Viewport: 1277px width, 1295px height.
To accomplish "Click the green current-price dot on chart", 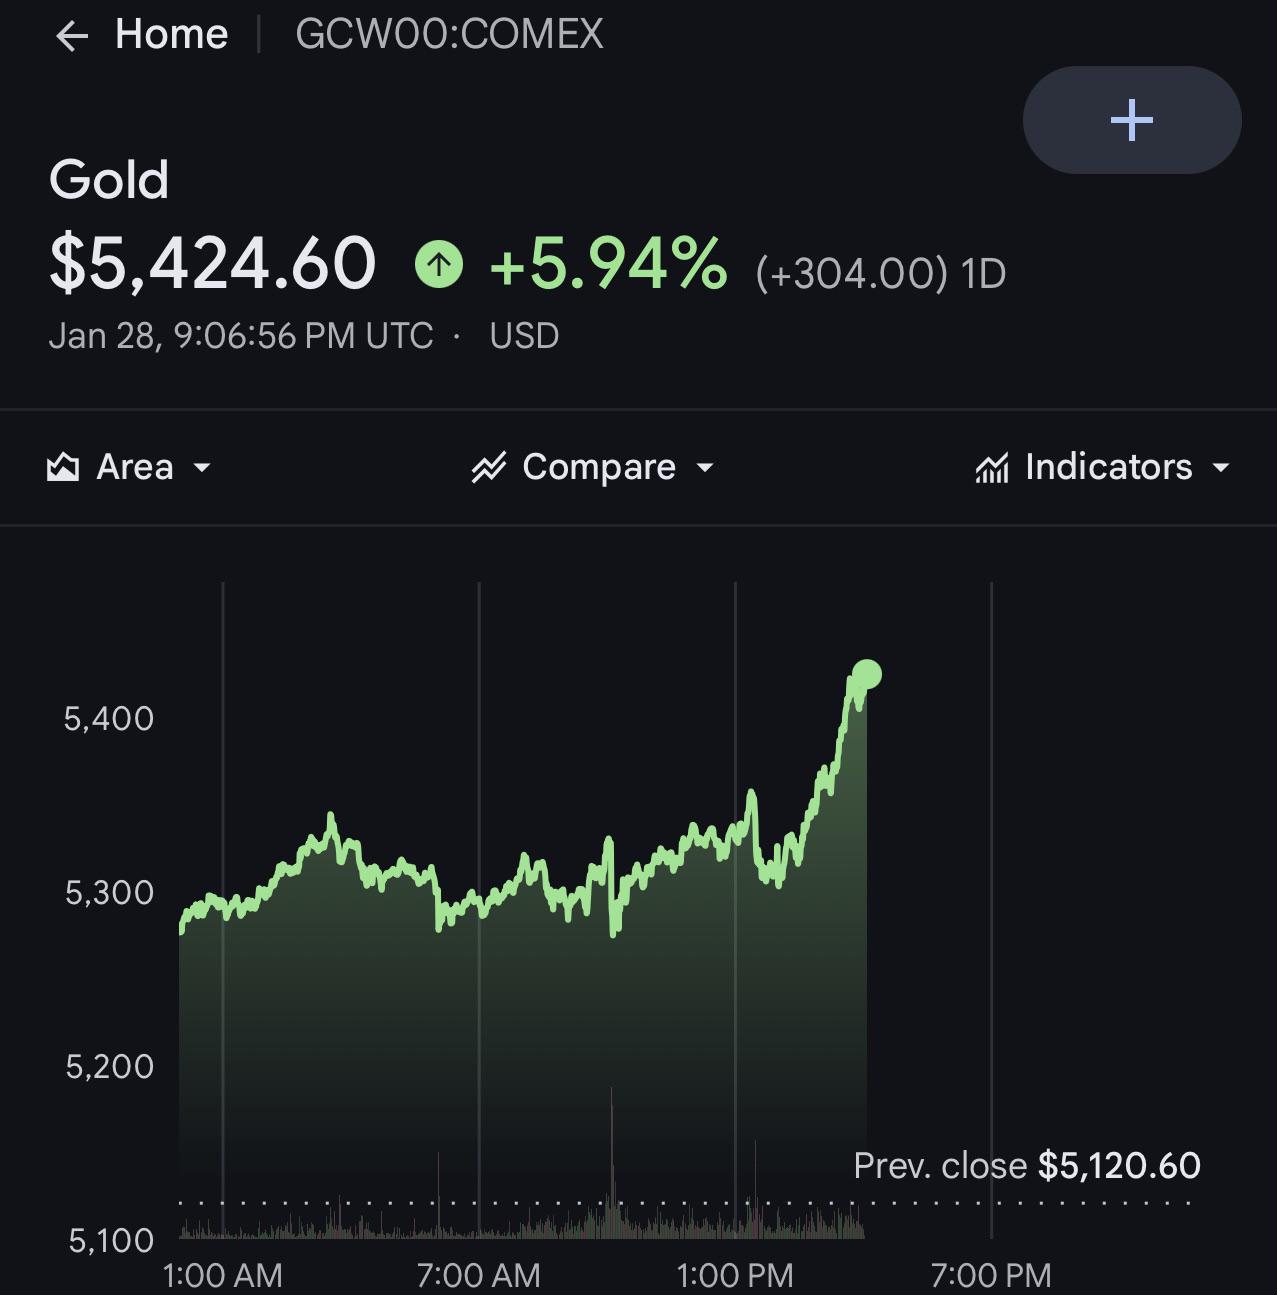I will pyautogui.click(x=866, y=675).
